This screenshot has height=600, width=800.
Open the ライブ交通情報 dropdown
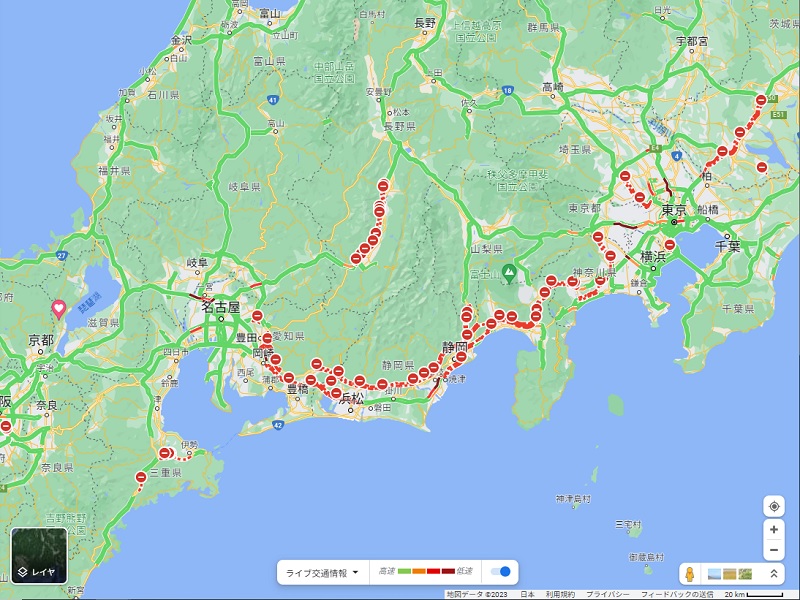click(322, 573)
